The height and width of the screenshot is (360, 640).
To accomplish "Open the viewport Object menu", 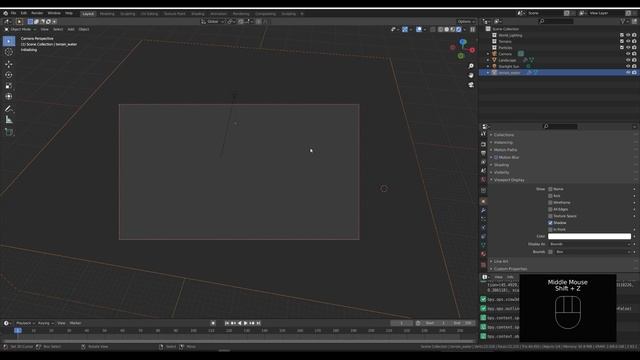I will click(84, 29).
